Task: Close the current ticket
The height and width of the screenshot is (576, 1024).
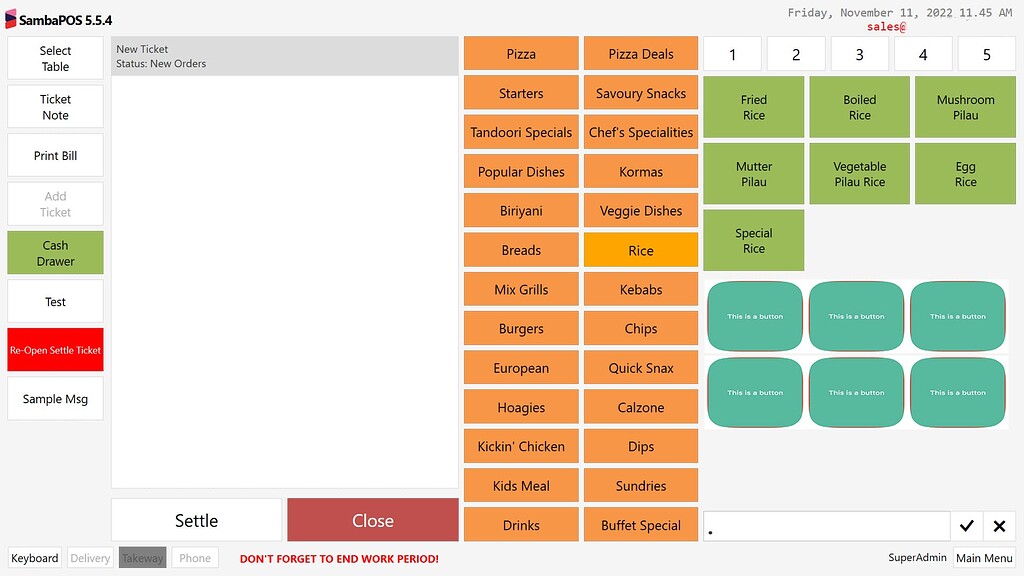Action: tap(372, 520)
